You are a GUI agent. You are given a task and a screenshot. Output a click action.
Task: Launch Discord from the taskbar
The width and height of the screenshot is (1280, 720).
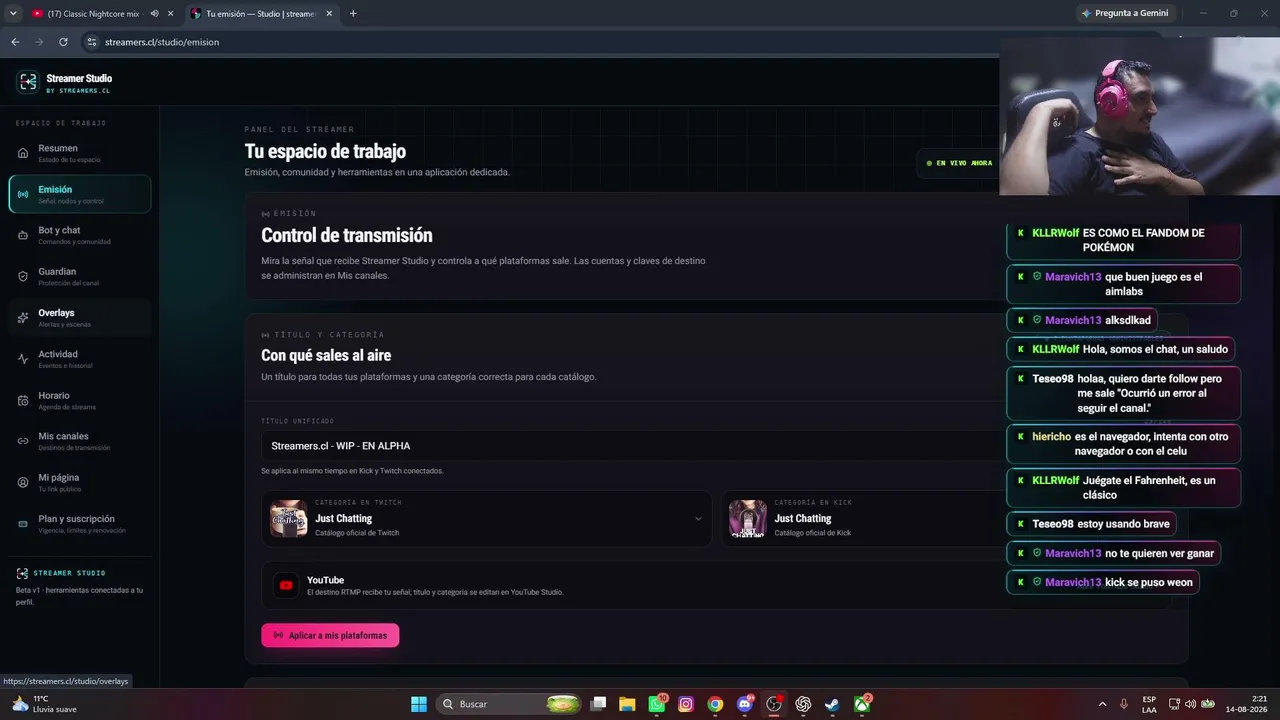[x=745, y=704]
